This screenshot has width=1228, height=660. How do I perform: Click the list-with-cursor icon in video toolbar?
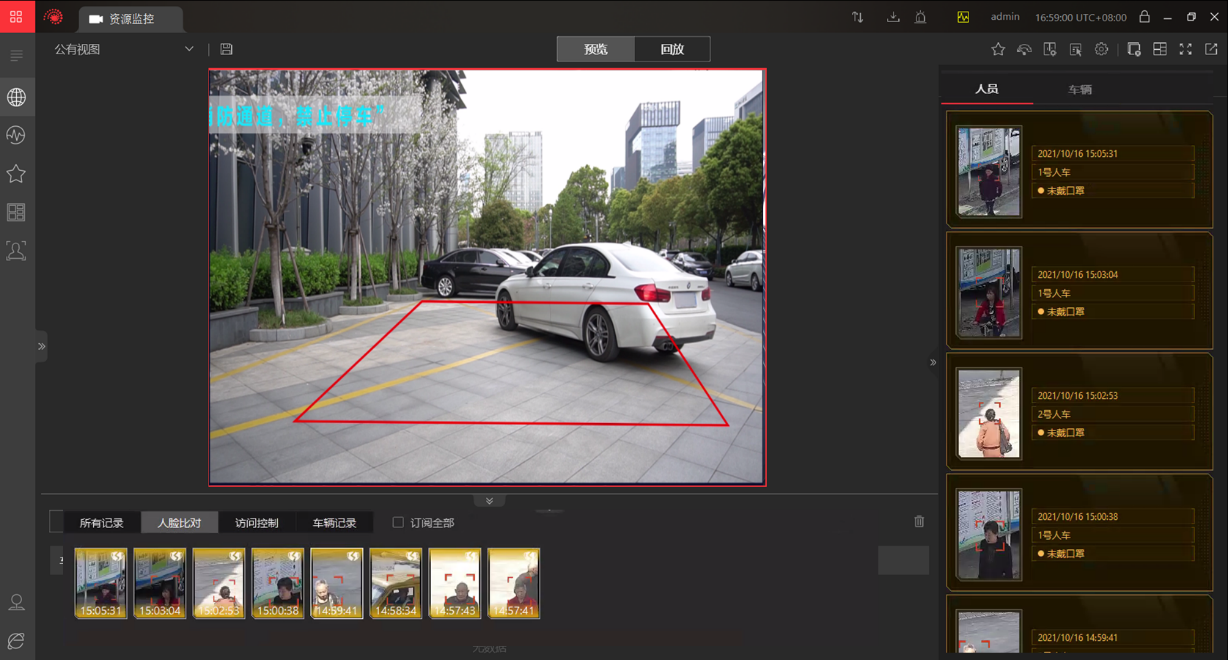(x=1076, y=49)
